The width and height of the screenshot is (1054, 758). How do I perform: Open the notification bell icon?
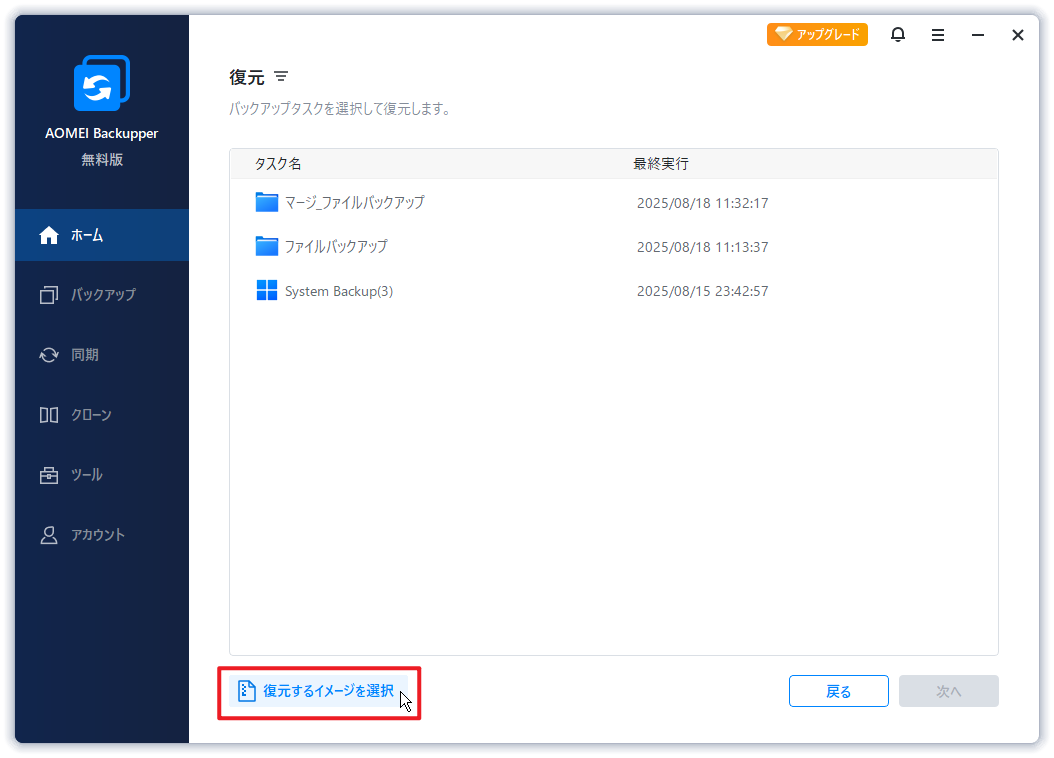(898, 35)
